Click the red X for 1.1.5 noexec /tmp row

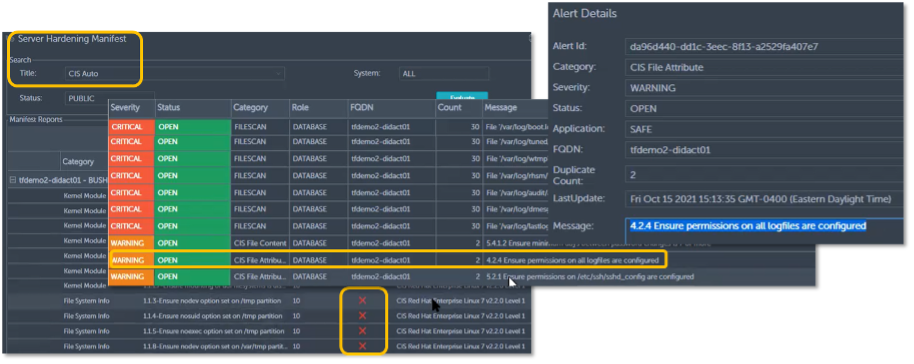click(x=362, y=331)
